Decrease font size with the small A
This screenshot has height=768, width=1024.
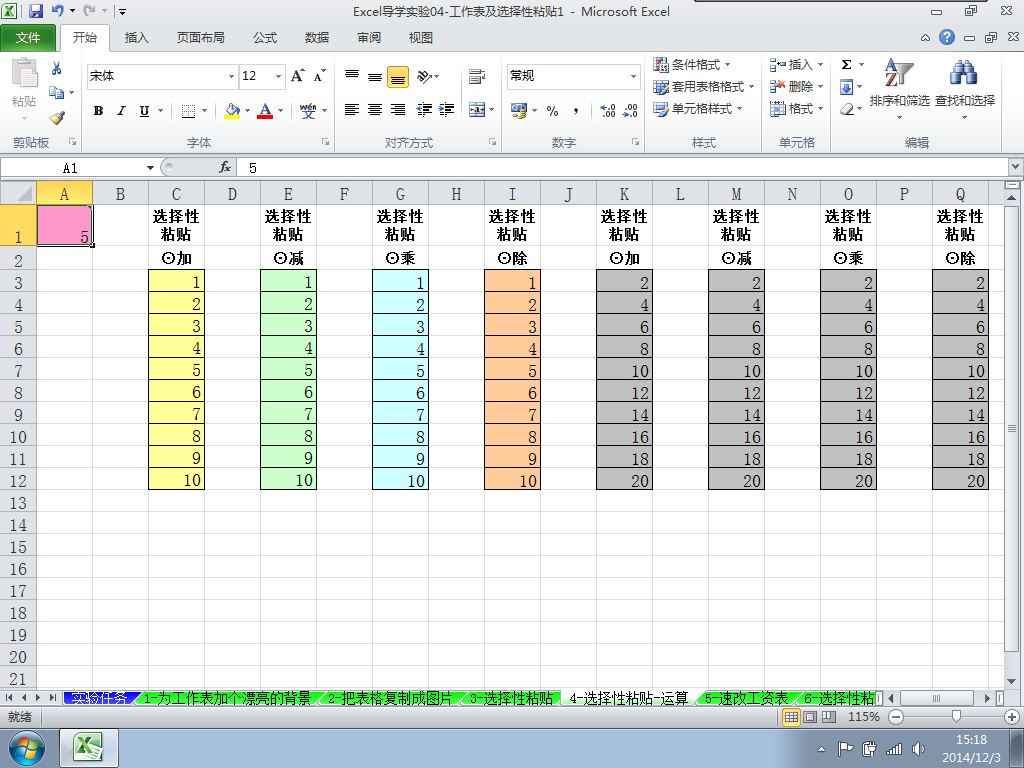tap(319, 76)
